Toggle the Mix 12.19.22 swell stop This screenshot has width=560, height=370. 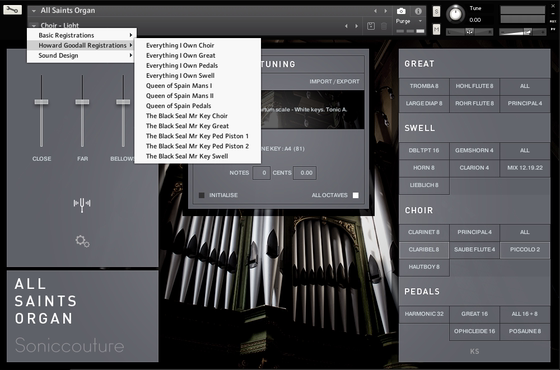(525, 168)
